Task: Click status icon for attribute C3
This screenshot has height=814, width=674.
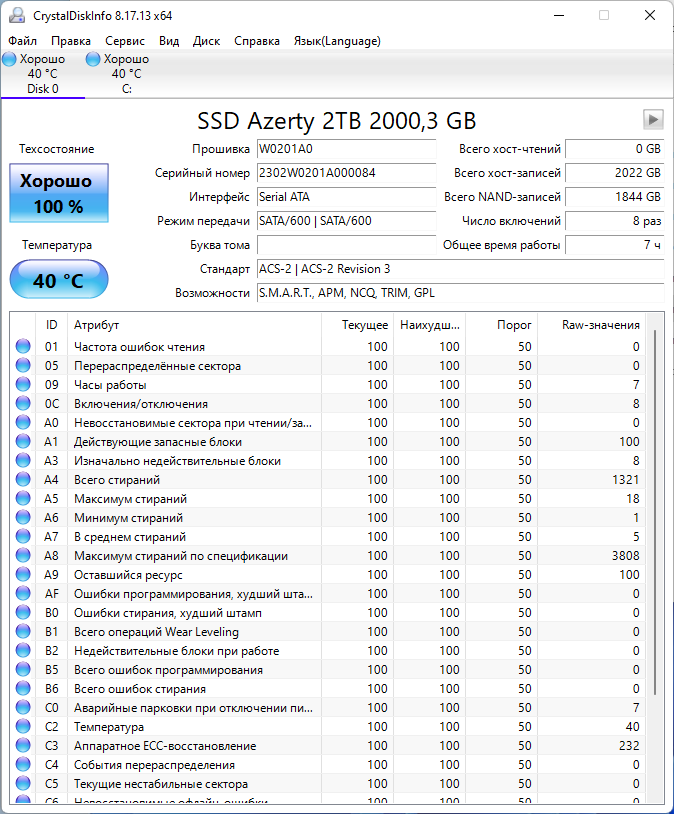Action: tap(23, 745)
